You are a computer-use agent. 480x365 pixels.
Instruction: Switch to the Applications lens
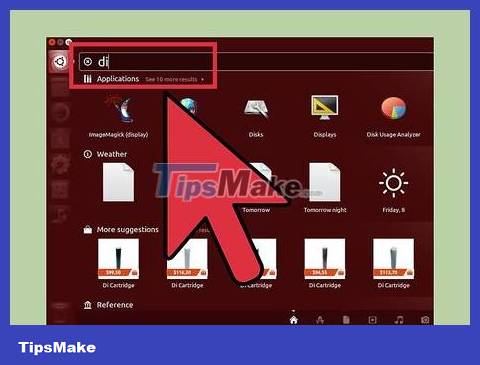click(320, 320)
